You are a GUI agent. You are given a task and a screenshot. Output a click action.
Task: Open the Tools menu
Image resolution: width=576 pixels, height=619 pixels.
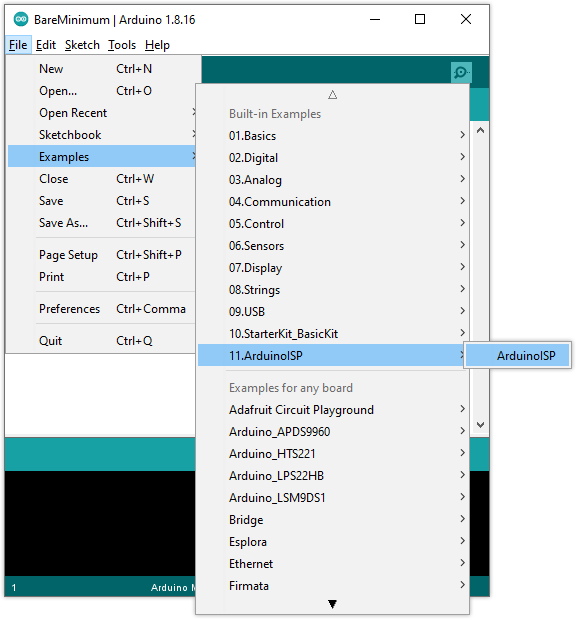pyautogui.click(x=122, y=45)
